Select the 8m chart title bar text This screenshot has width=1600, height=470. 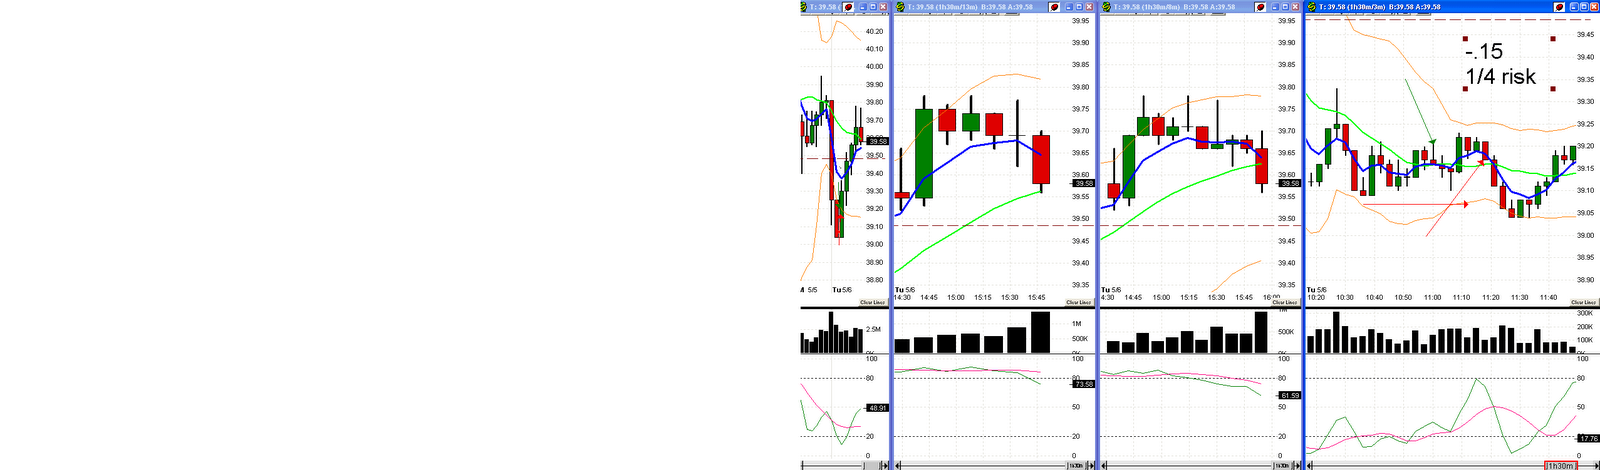[1176, 7]
